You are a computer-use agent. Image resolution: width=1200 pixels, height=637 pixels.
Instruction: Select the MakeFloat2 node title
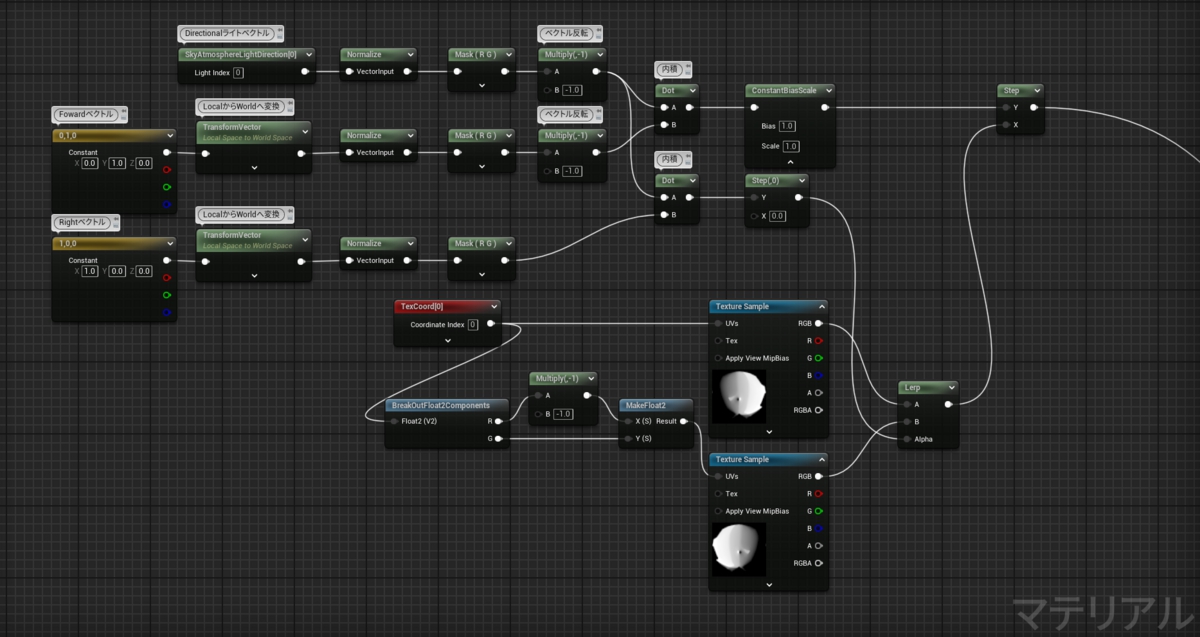coord(645,405)
